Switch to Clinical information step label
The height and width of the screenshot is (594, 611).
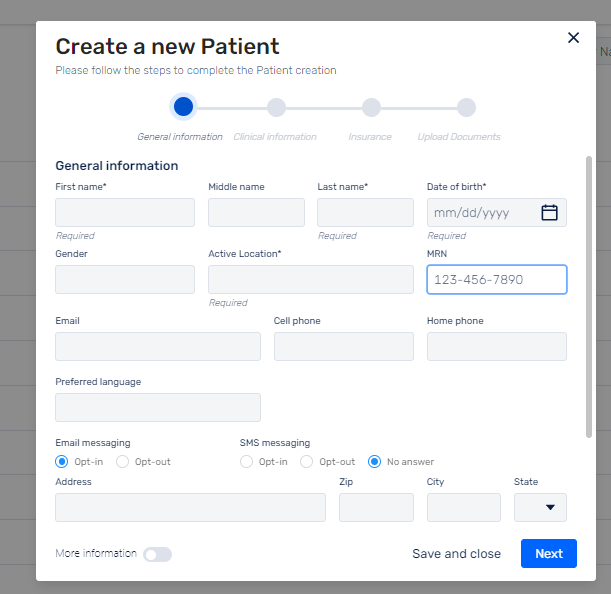click(x=275, y=137)
